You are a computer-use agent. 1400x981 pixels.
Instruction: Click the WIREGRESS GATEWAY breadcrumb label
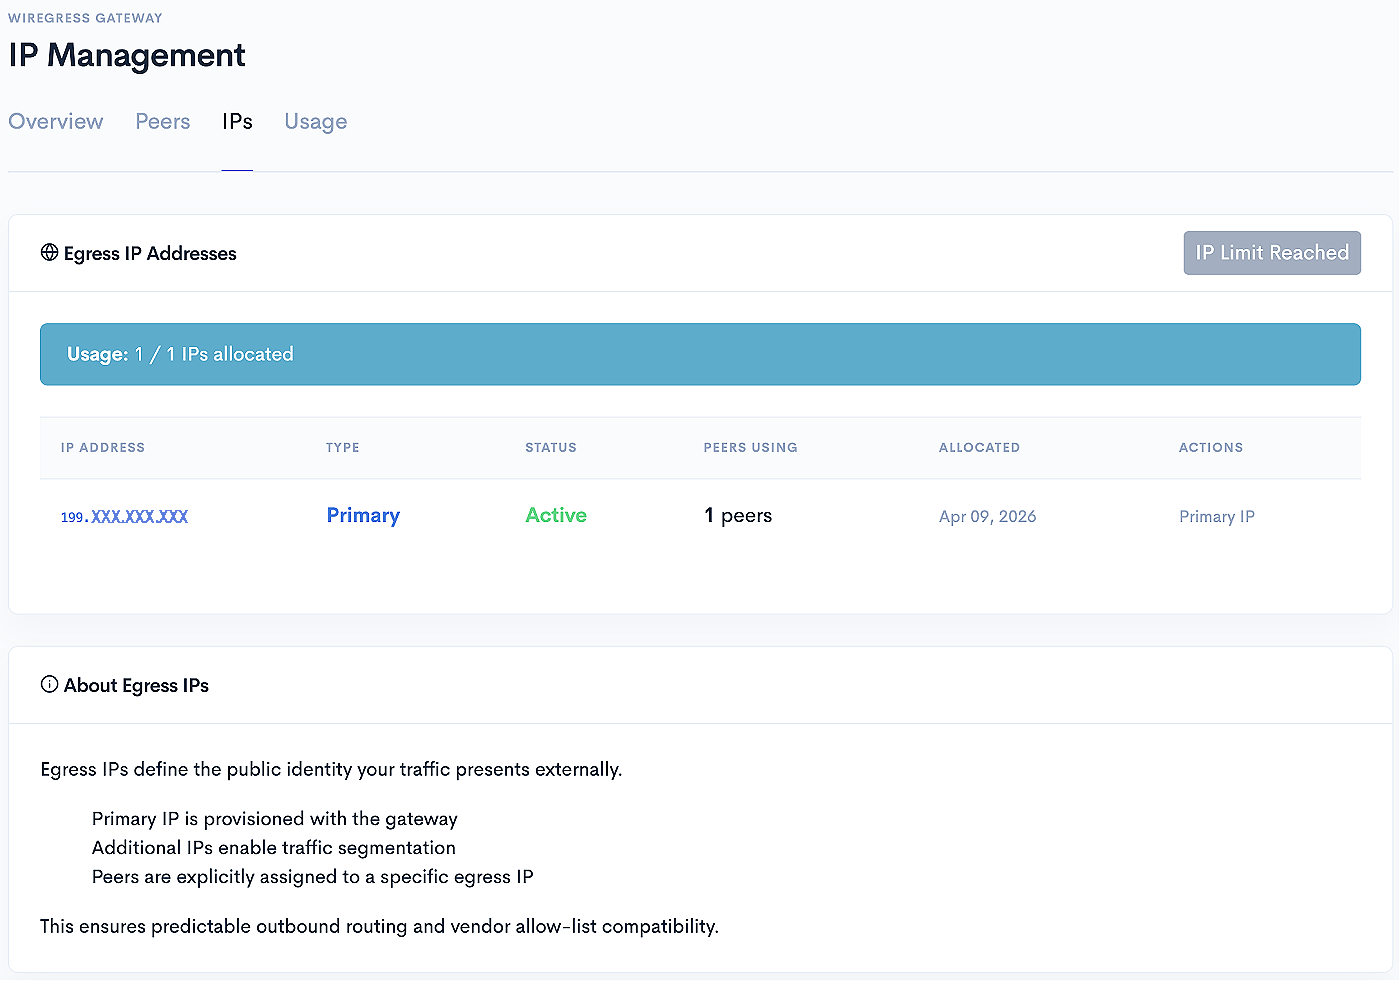[85, 17]
